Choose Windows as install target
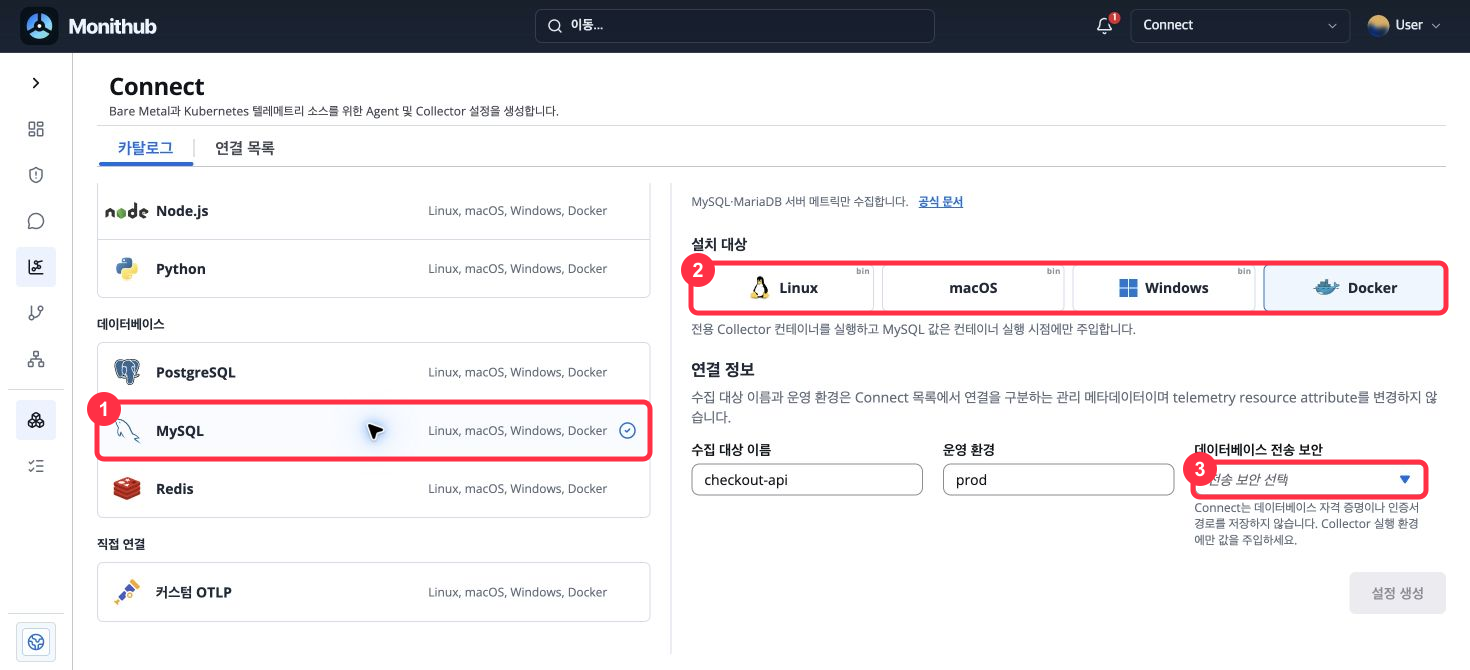This screenshot has width=1470, height=670. point(1163,288)
